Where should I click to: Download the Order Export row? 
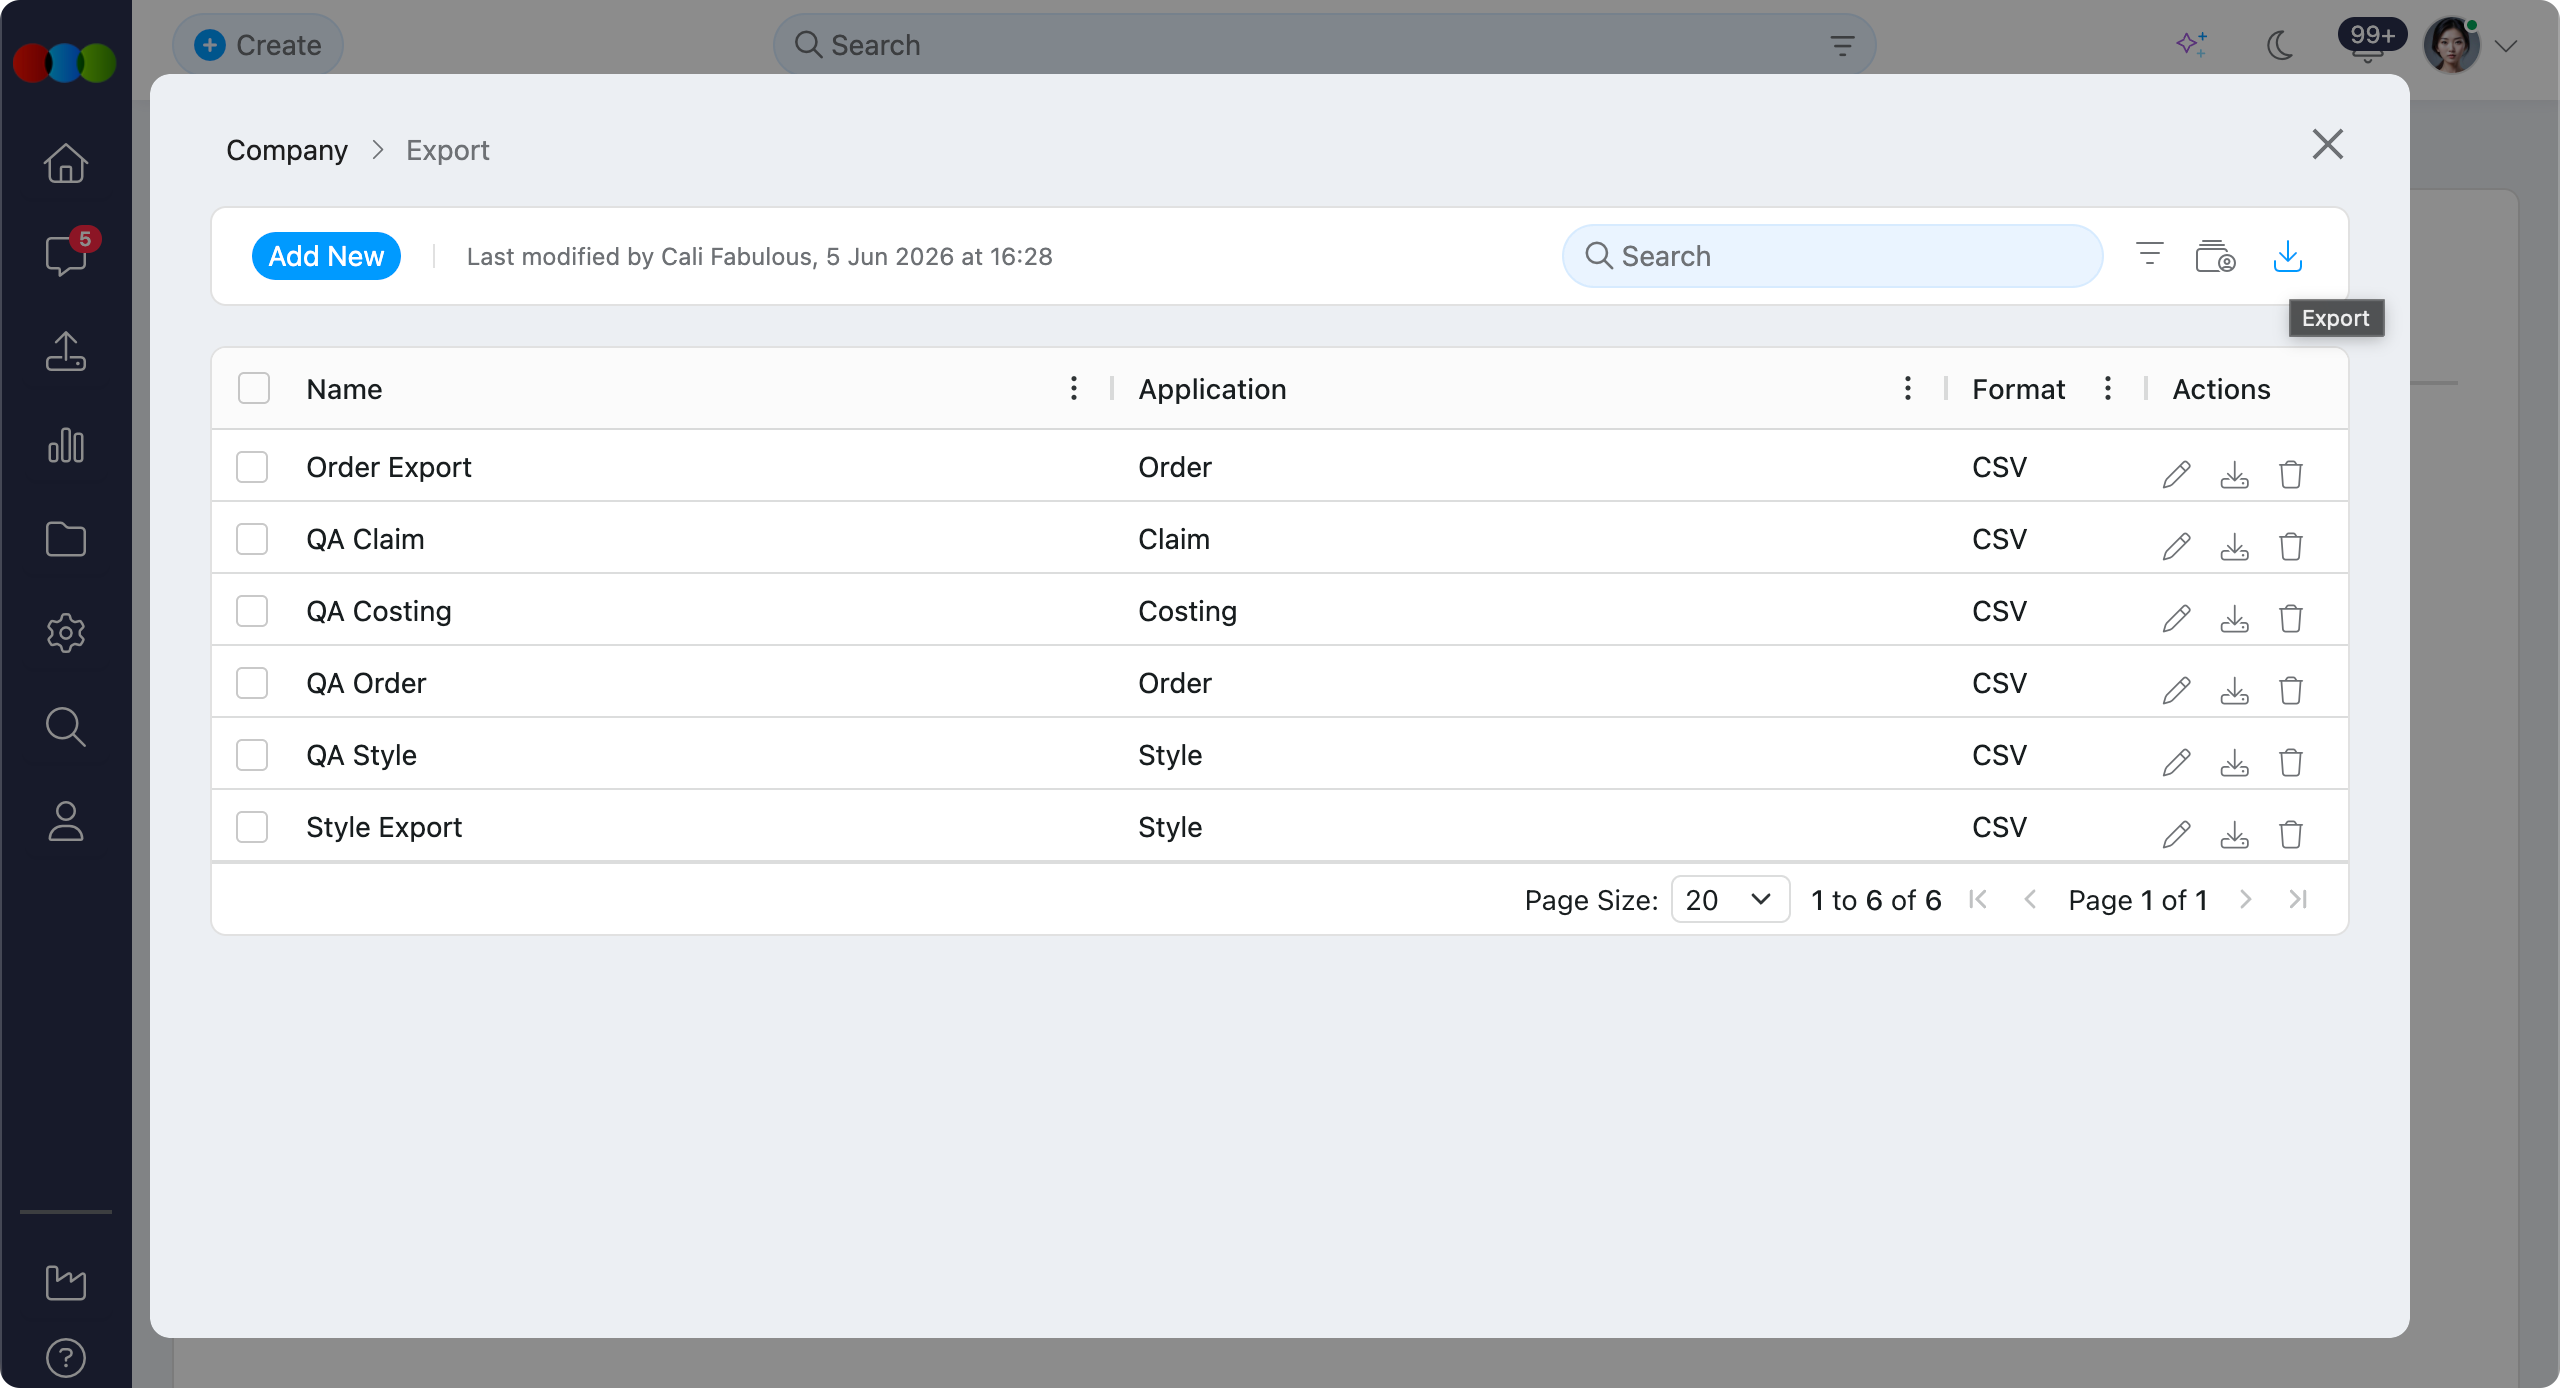[2234, 474]
